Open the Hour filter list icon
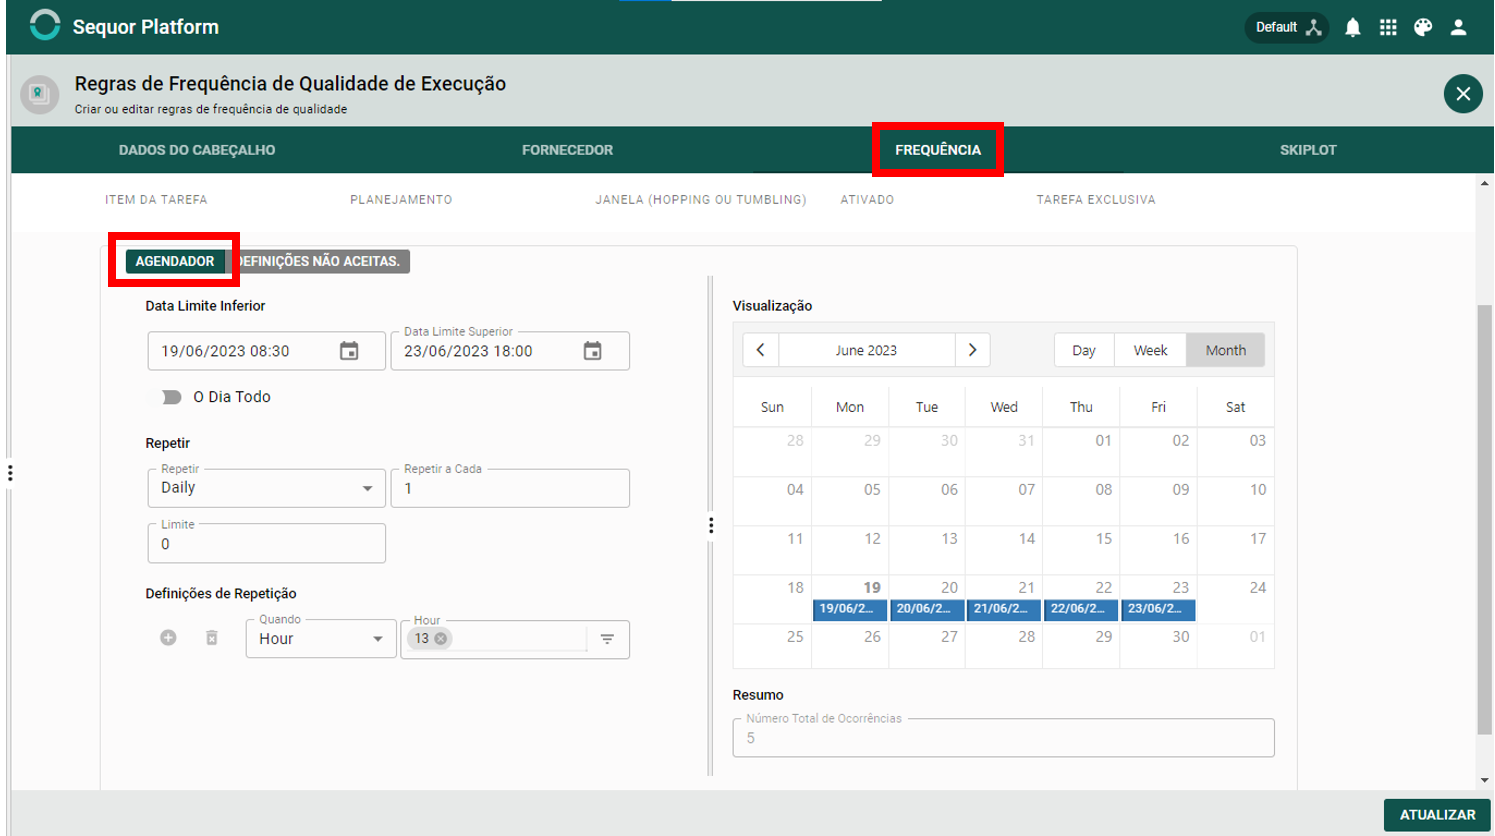Screen dimensions: 1495x836 point(607,639)
